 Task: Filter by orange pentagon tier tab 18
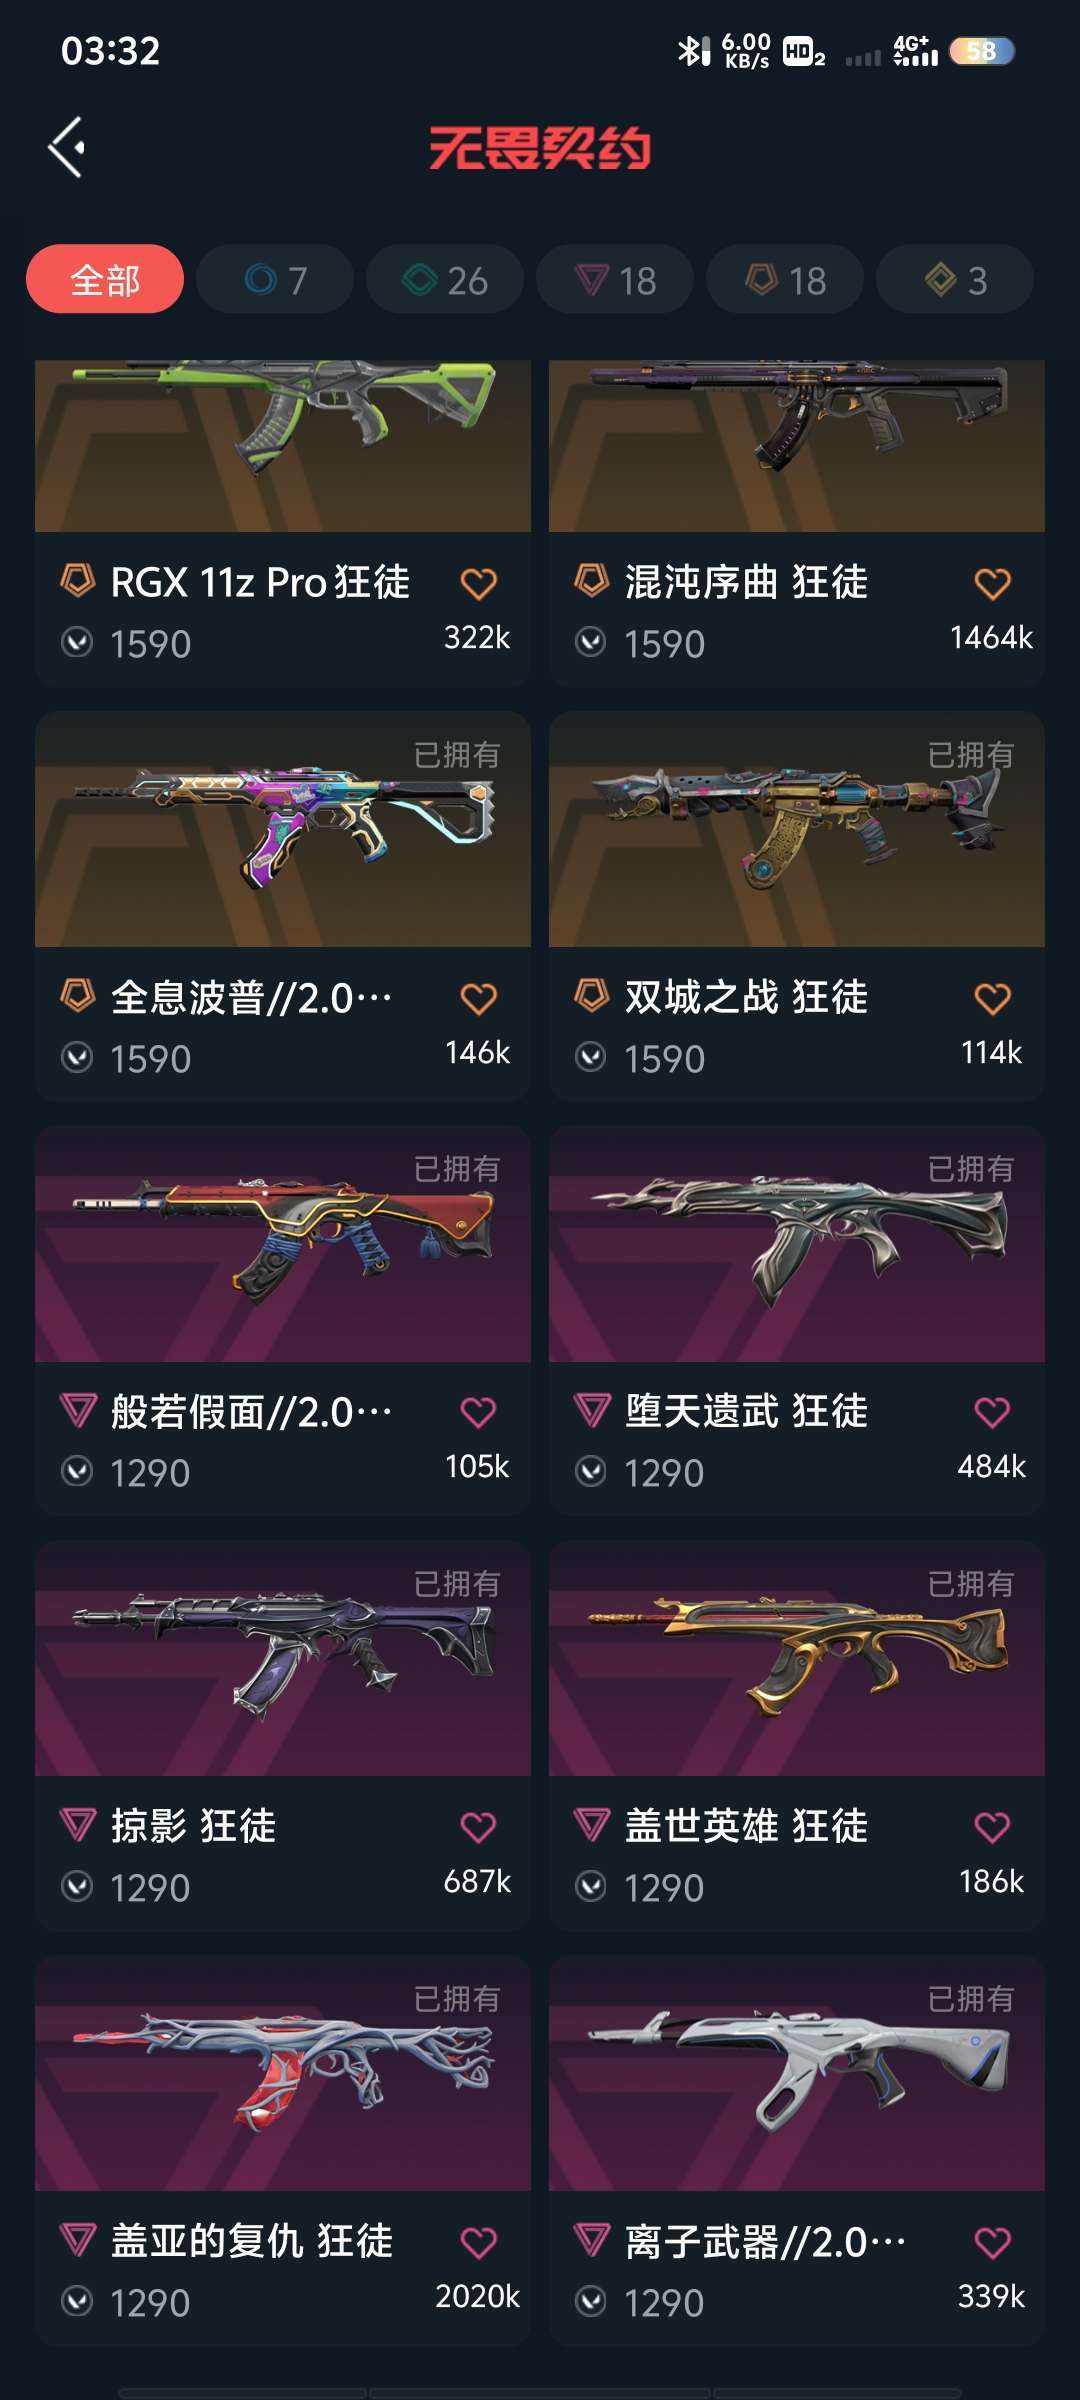(x=785, y=279)
